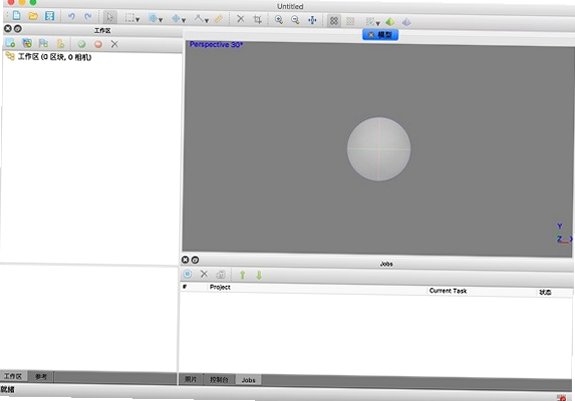575x401 pixels.
Task: Add photos in the workspace toolbar
Action: [x=27, y=43]
